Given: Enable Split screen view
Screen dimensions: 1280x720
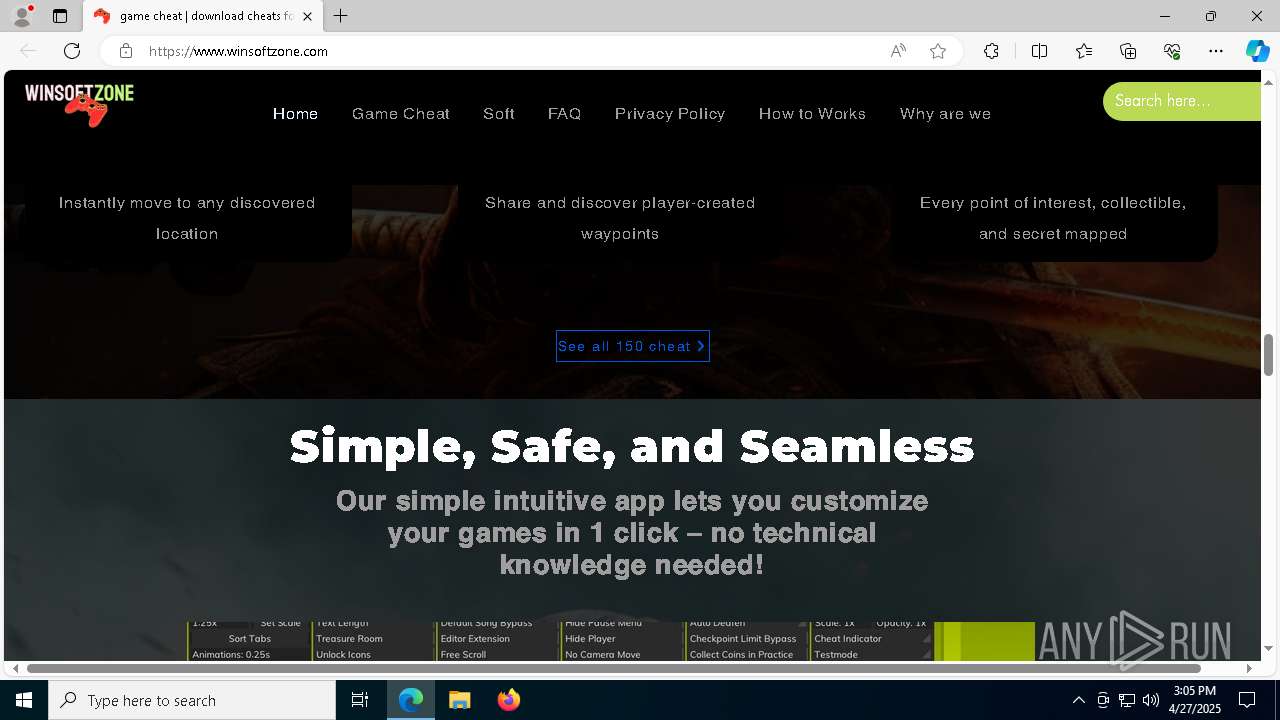Looking at the screenshot, I should [x=1039, y=51].
